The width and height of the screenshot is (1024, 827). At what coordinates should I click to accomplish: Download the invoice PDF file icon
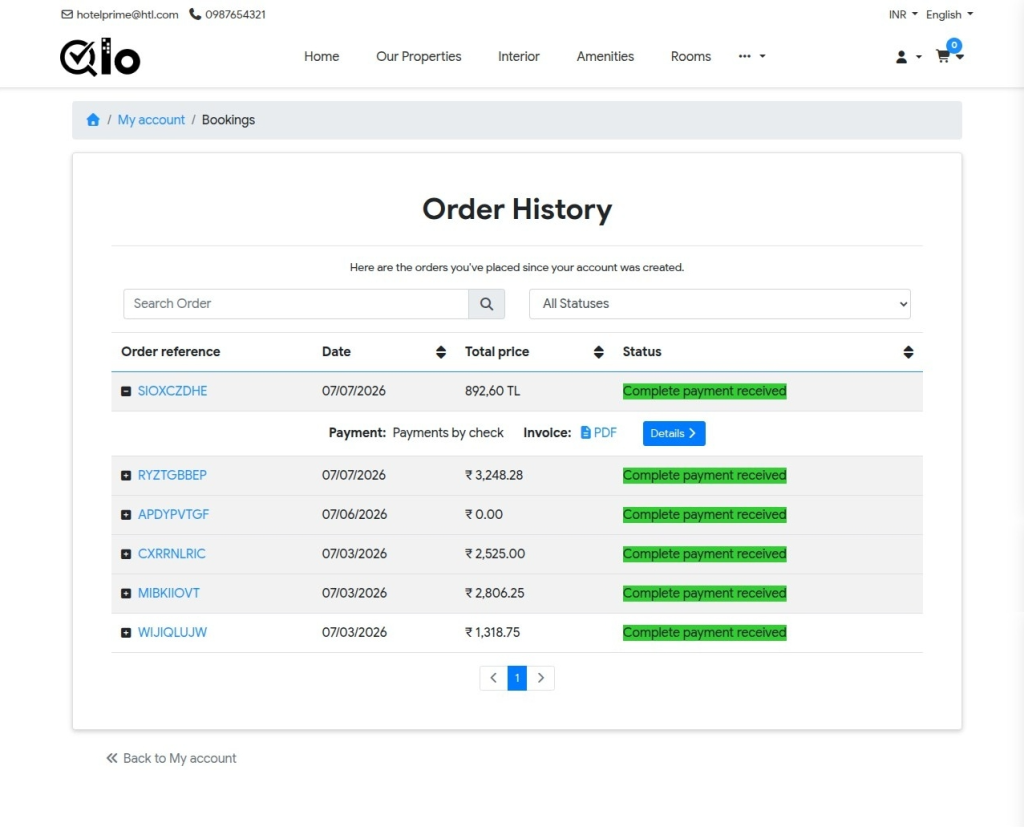tap(585, 432)
